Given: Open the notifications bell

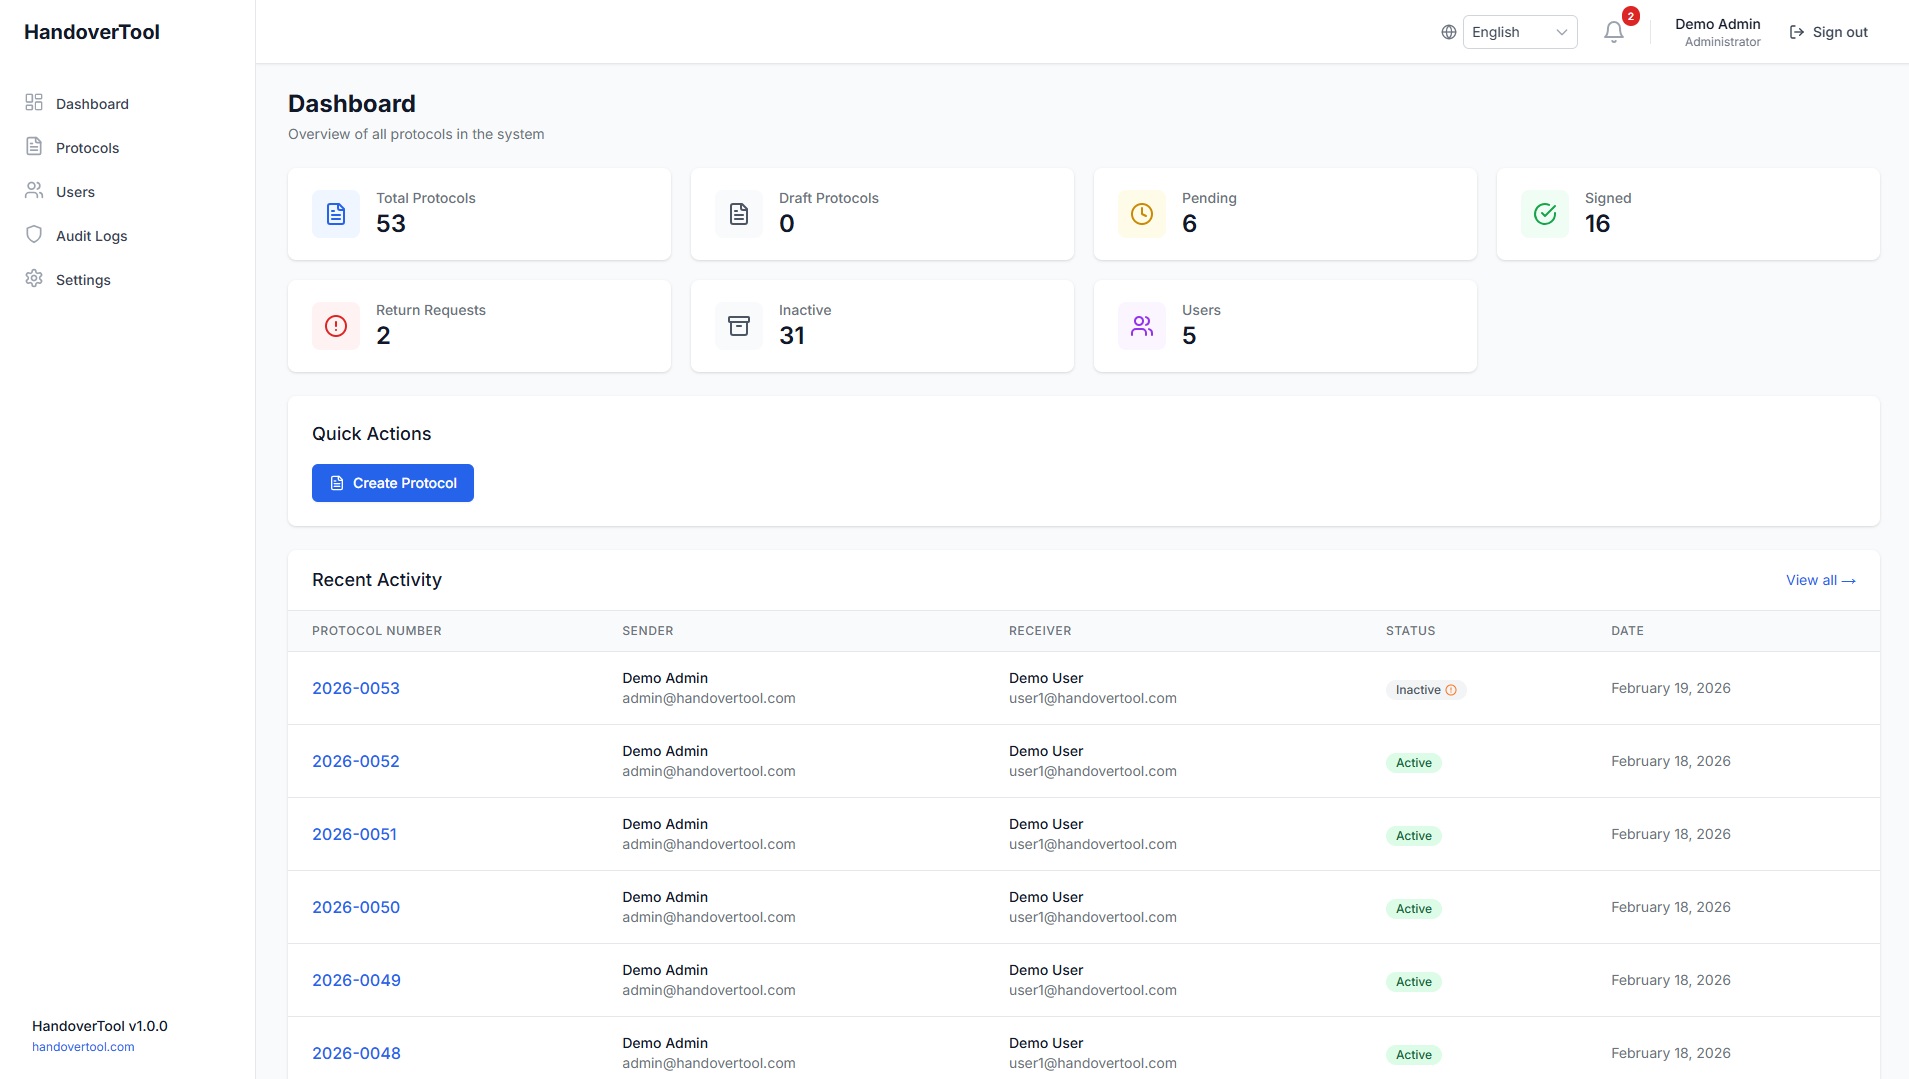Looking at the screenshot, I should (1613, 33).
